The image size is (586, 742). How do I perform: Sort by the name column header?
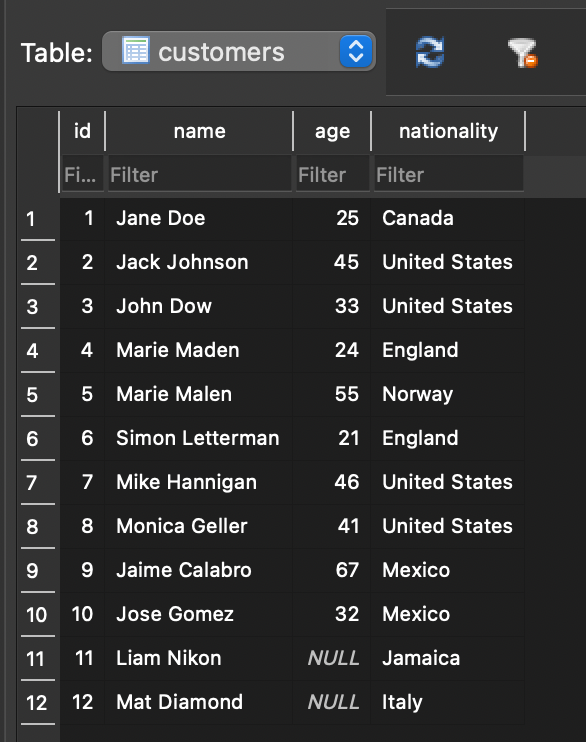pyautogui.click(x=199, y=131)
